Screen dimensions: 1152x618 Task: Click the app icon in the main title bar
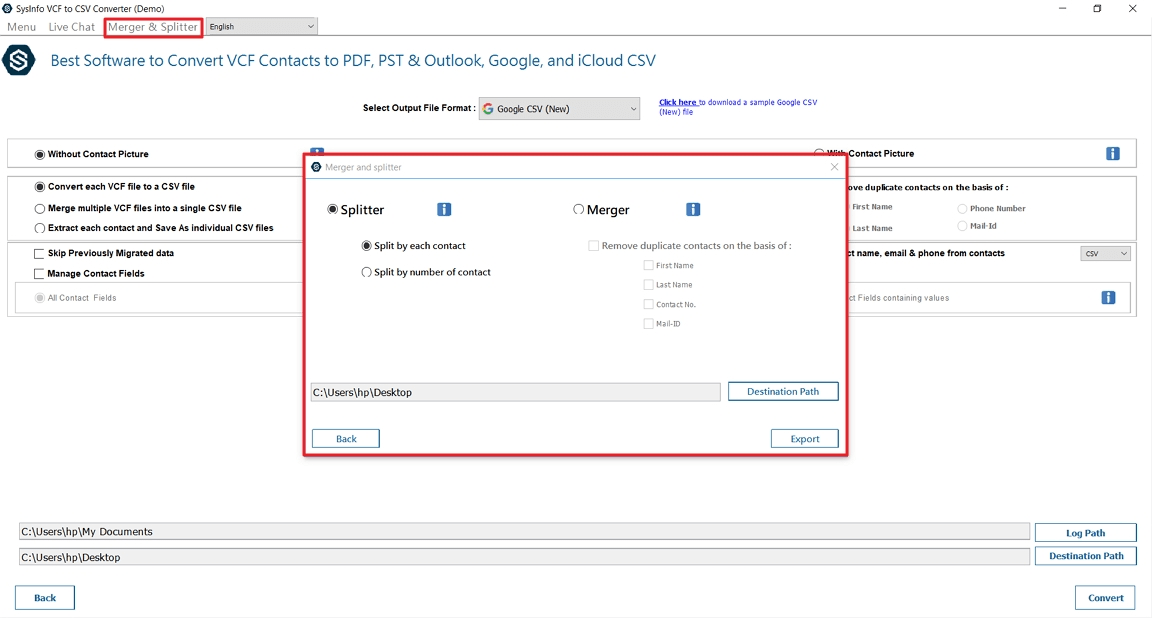7,9
